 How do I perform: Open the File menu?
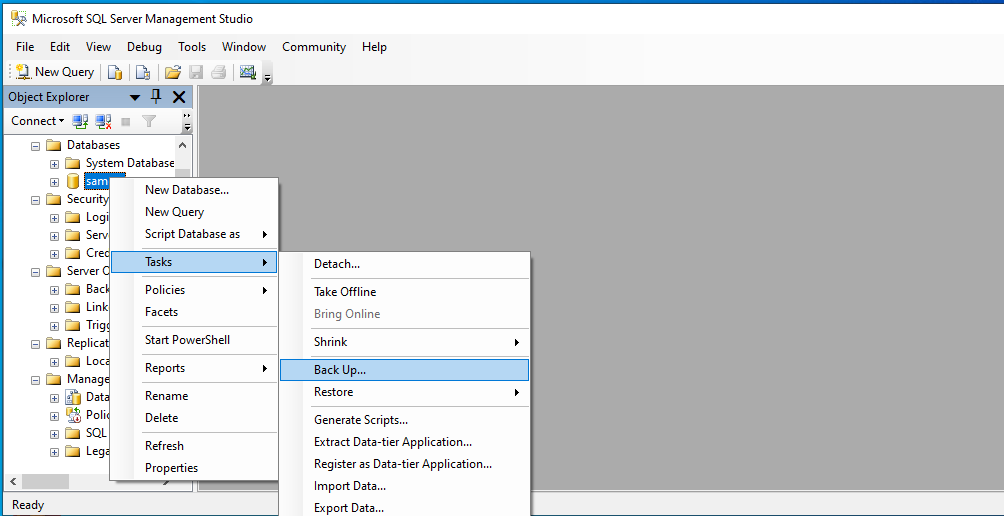click(x=25, y=47)
